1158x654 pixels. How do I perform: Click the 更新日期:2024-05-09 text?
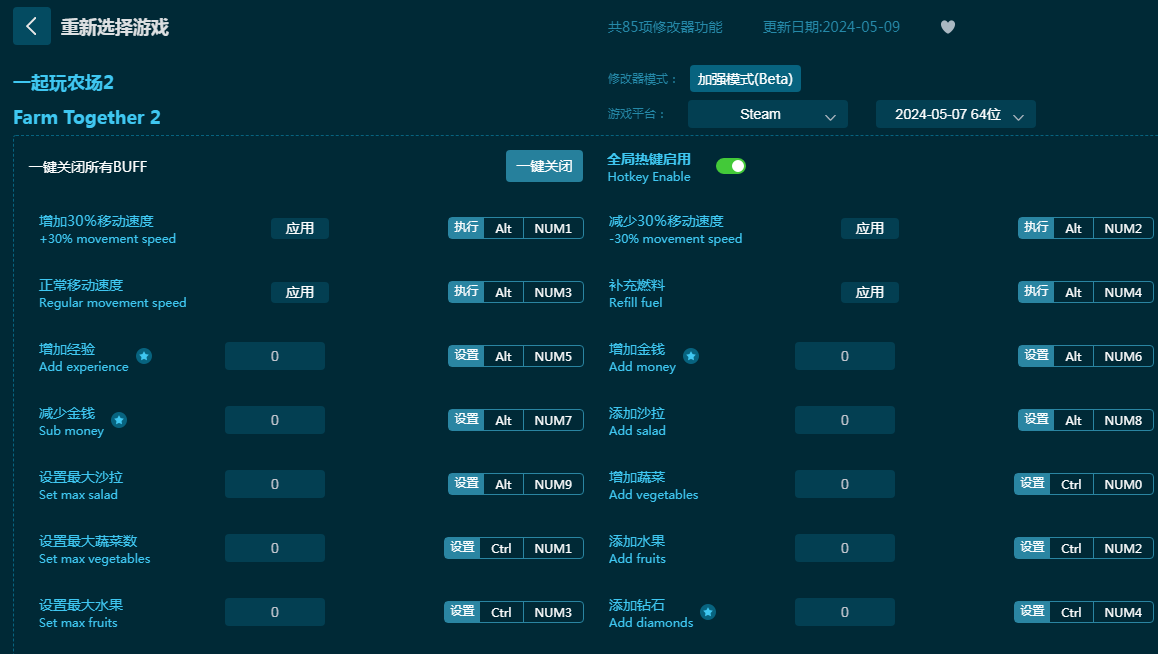coord(831,27)
